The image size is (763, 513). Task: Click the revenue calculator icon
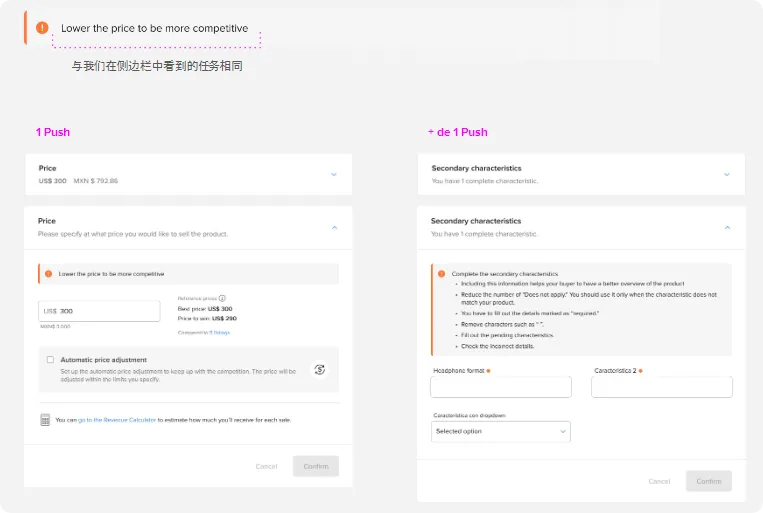click(x=45, y=420)
